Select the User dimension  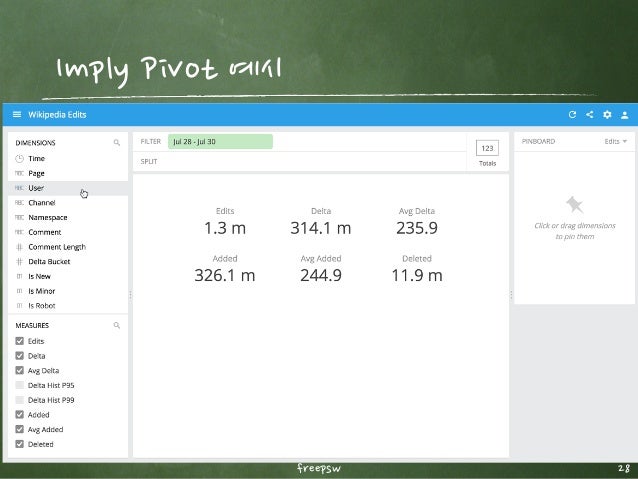(68, 188)
